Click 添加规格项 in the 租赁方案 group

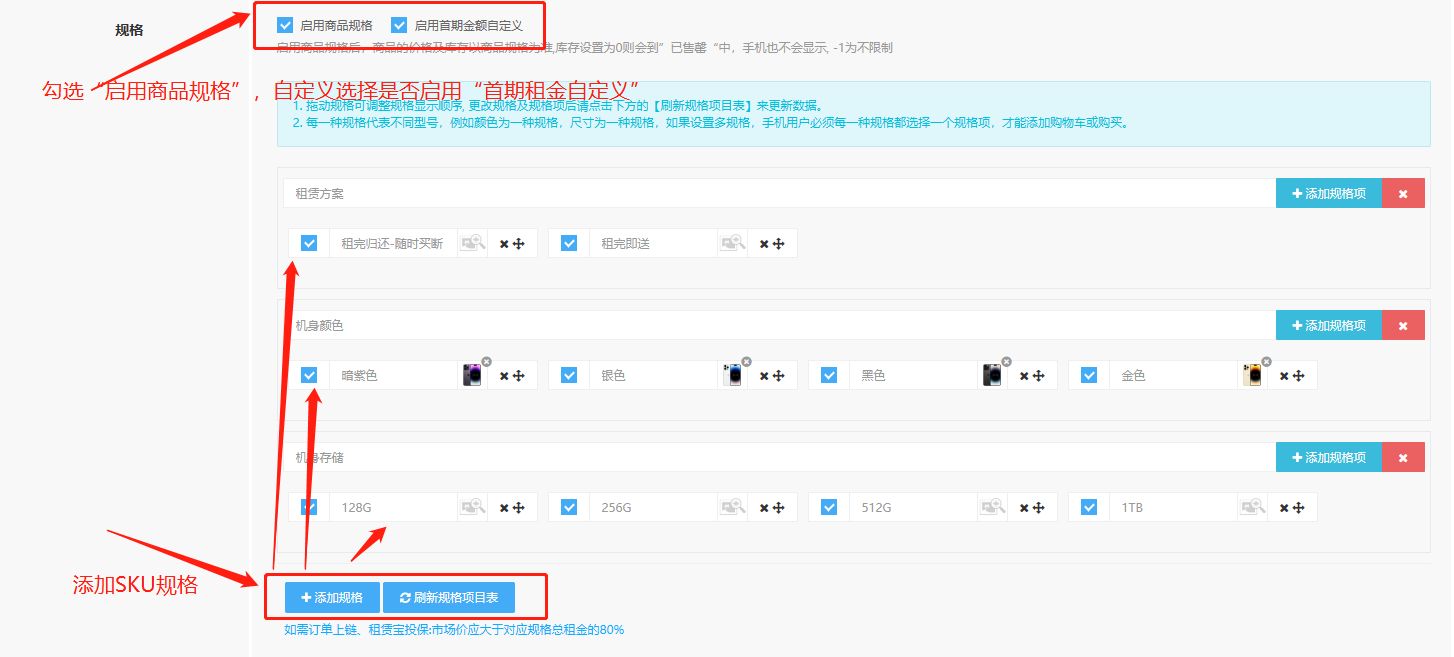tap(1329, 193)
